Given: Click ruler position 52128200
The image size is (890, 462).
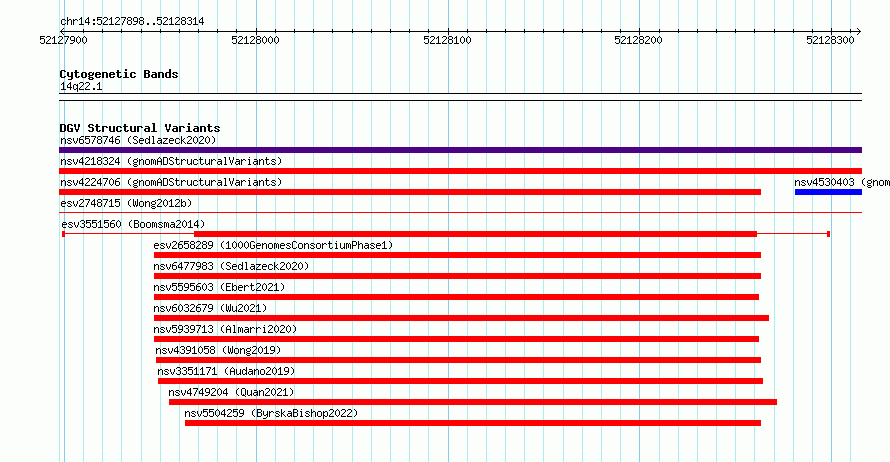Looking at the screenshot, I should point(639,40).
